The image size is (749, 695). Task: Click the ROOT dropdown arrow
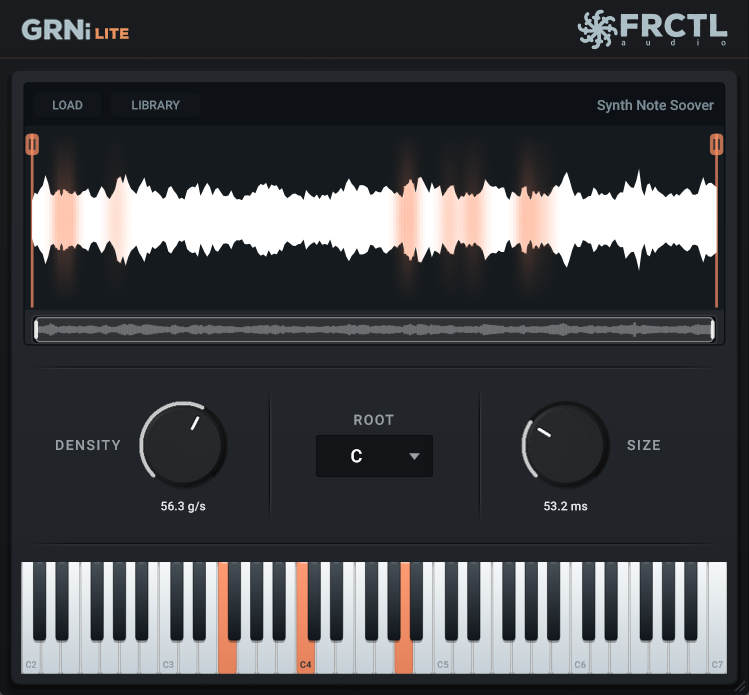[414, 456]
